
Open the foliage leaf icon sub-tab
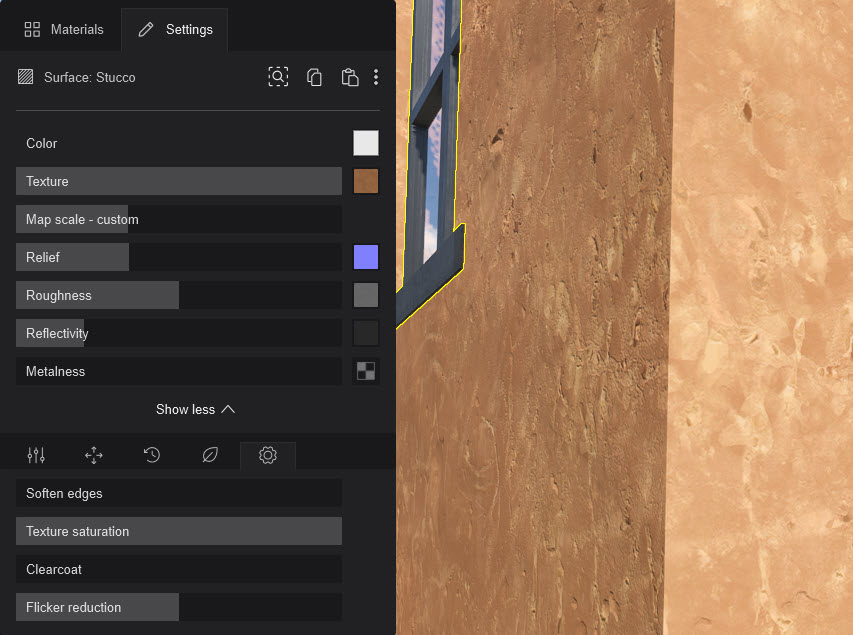[210, 455]
